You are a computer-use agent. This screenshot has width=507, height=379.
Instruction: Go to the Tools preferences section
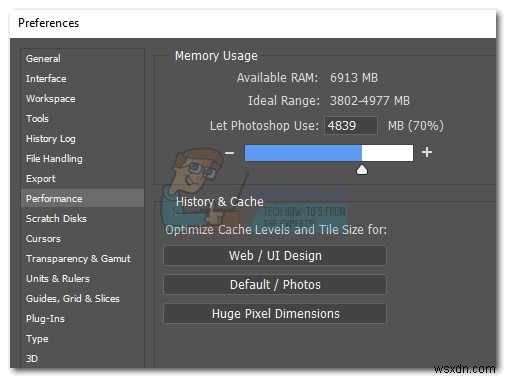point(37,119)
